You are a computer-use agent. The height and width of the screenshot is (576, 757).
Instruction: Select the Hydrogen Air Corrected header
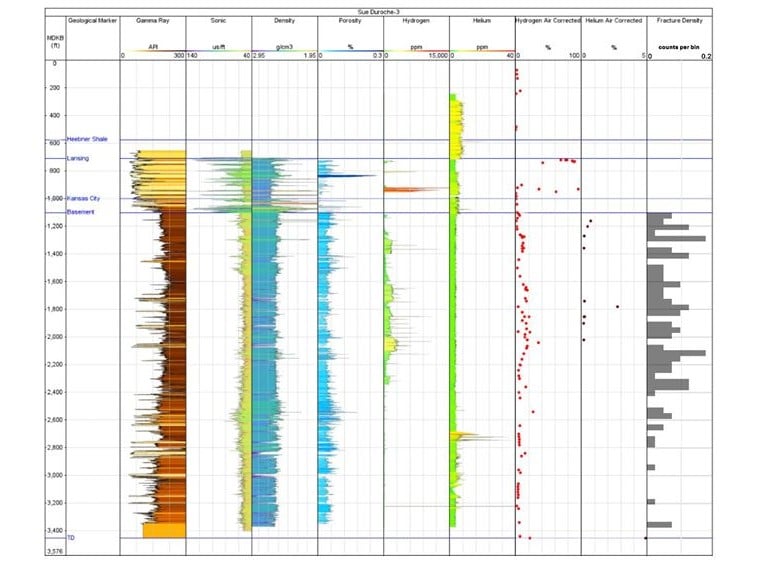click(x=546, y=20)
